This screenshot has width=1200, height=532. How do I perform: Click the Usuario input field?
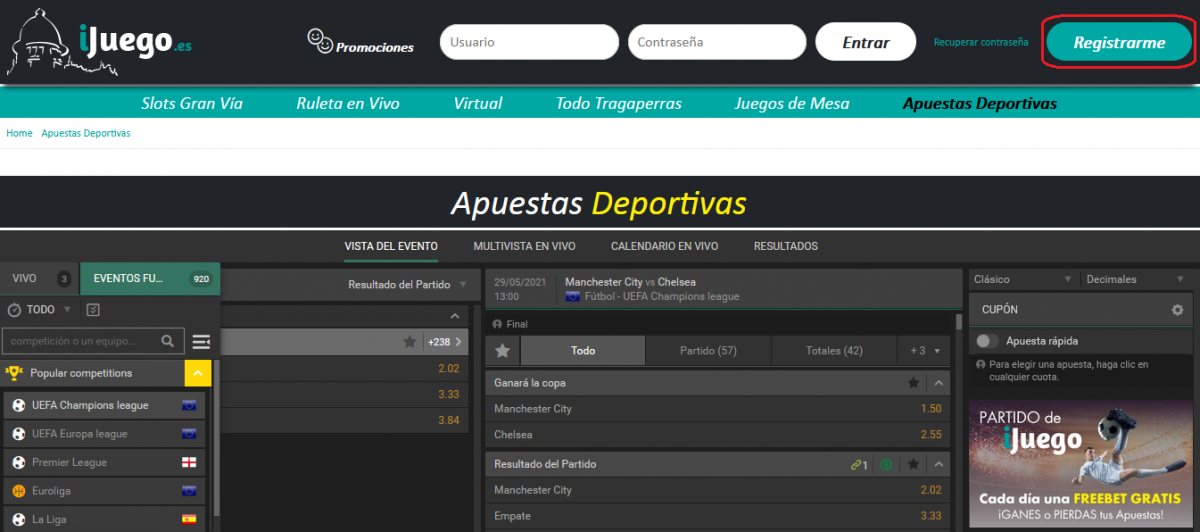pos(529,43)
